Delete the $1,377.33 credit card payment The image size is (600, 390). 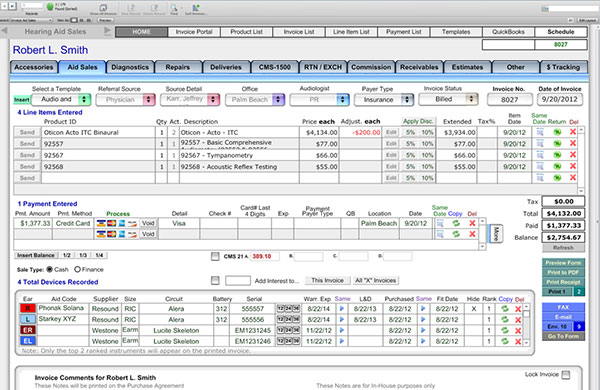point(472,223)
